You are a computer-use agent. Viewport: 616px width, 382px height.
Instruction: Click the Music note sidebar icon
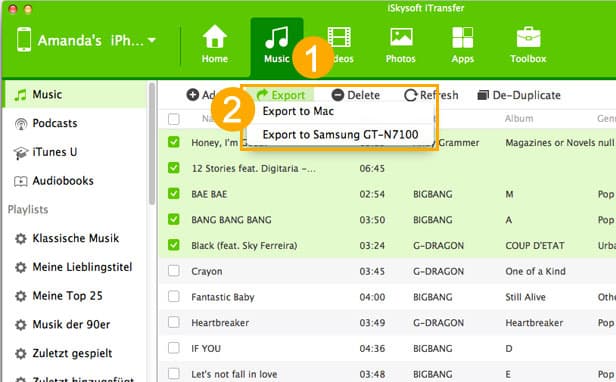[20, 95]
